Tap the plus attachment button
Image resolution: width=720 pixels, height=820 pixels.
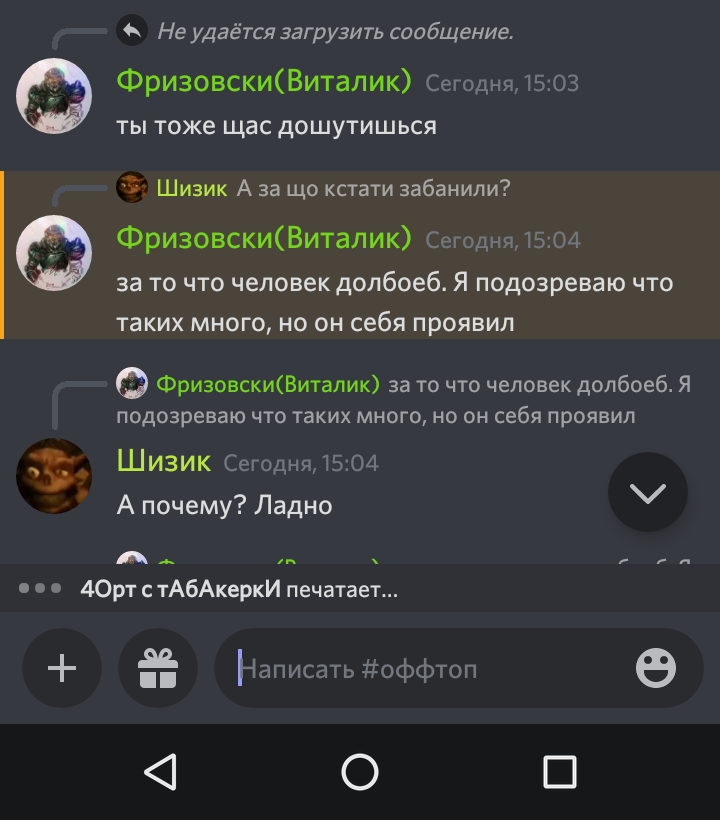point(62,668)
